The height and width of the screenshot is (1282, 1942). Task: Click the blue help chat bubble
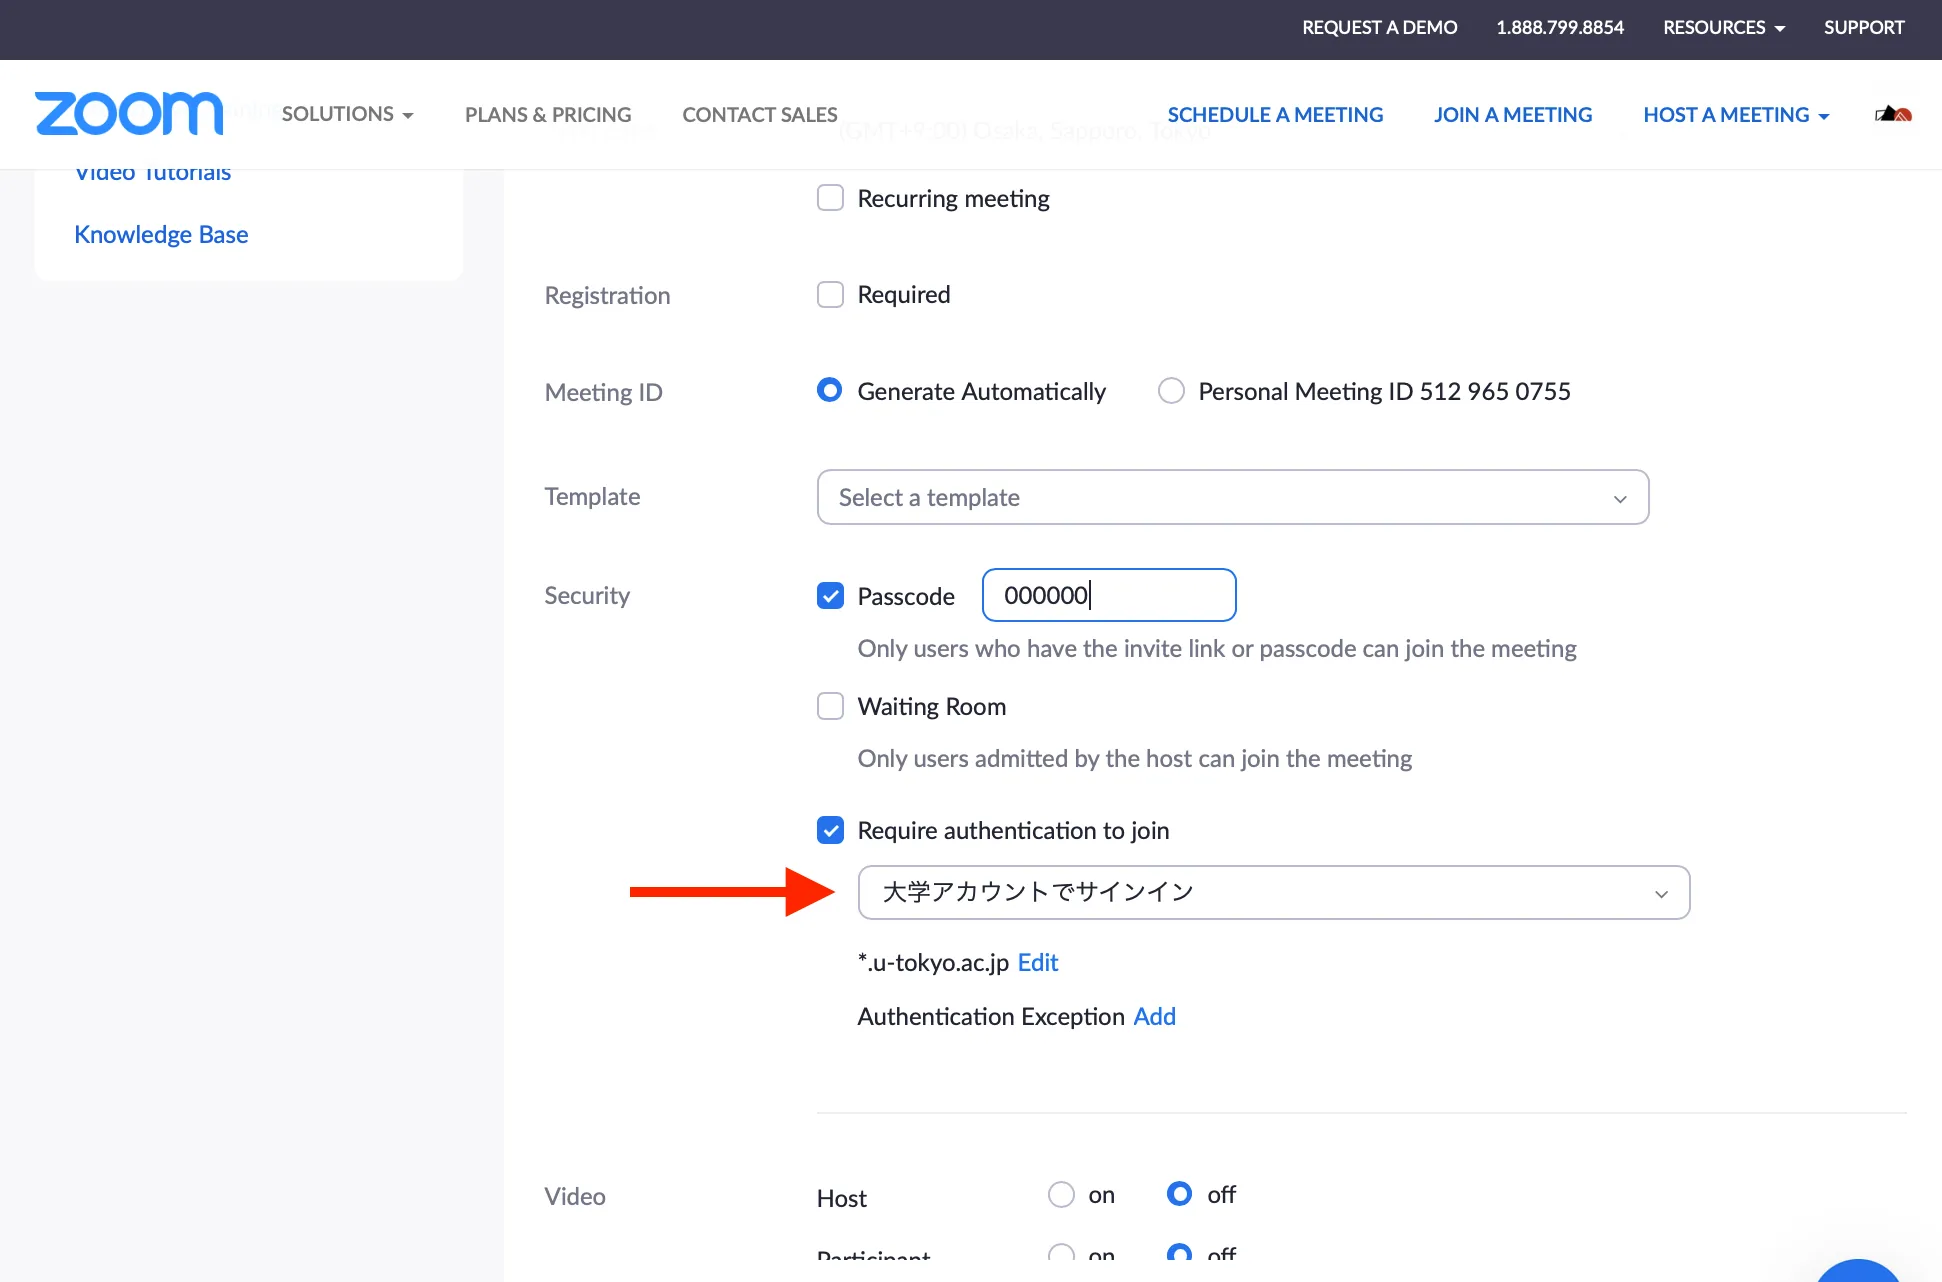pos(1858,1272)
